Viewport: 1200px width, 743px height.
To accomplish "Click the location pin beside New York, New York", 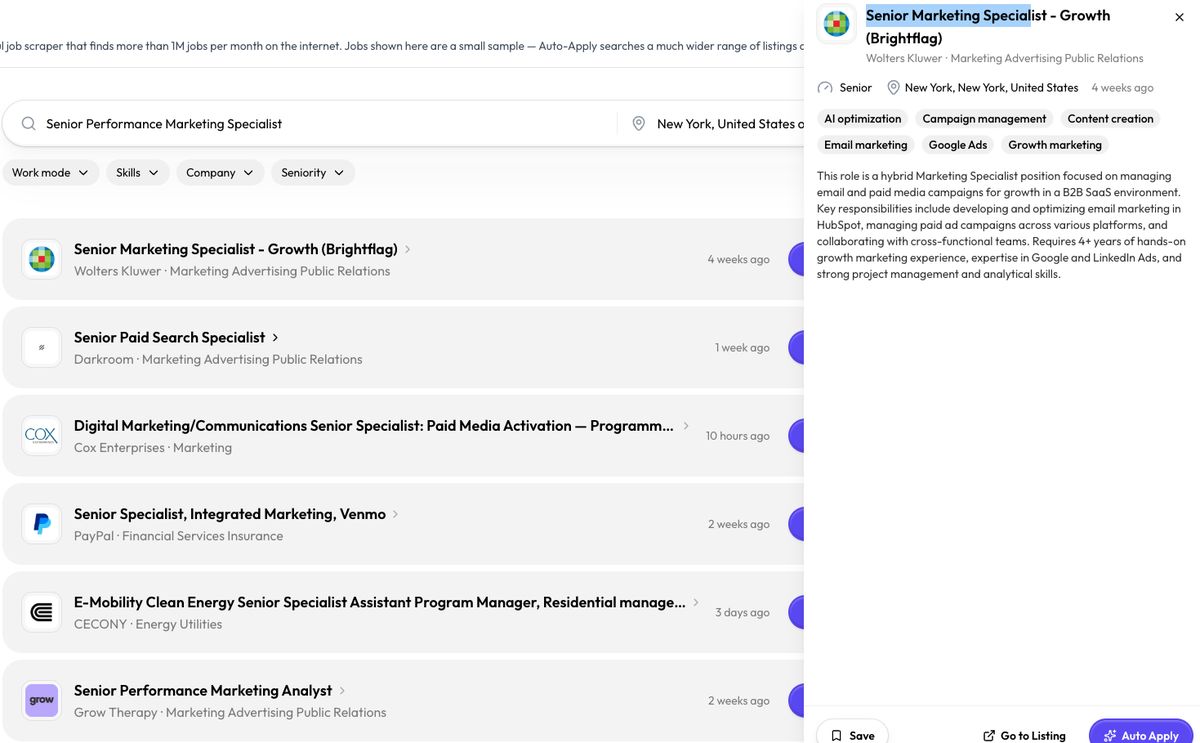I will 893,88.
